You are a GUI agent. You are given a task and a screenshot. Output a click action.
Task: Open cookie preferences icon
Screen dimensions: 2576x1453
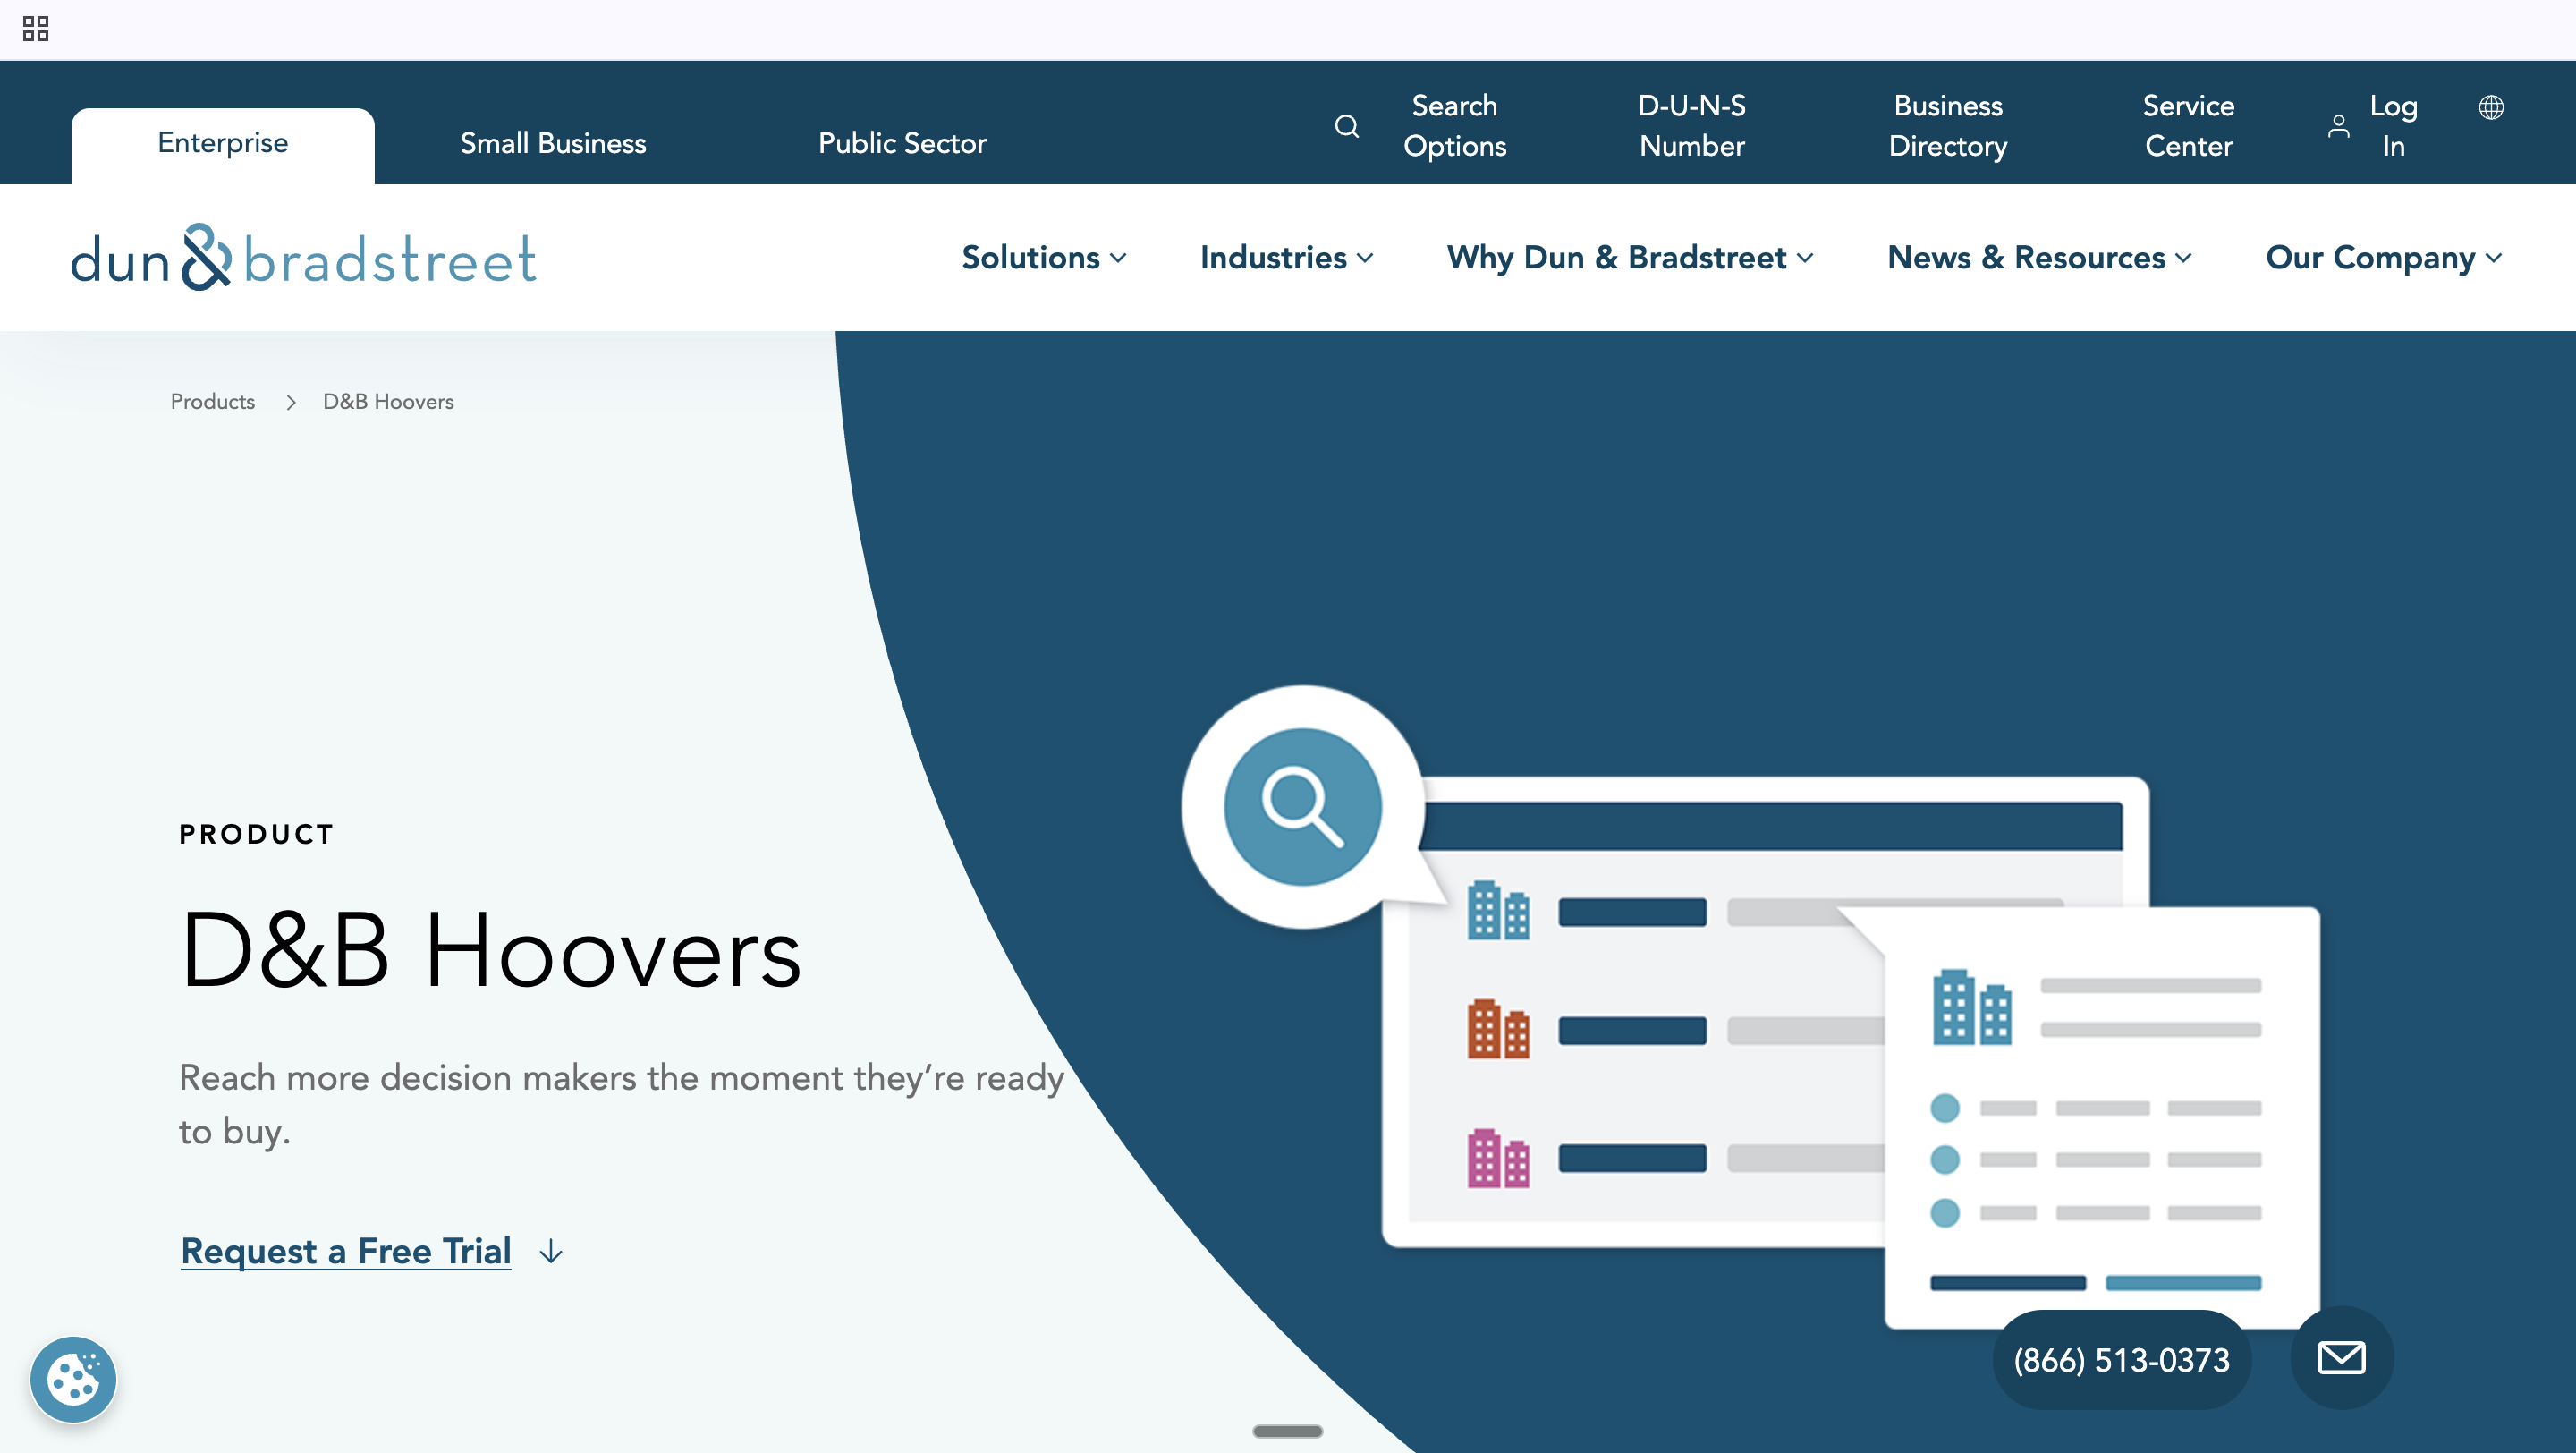73,1379
